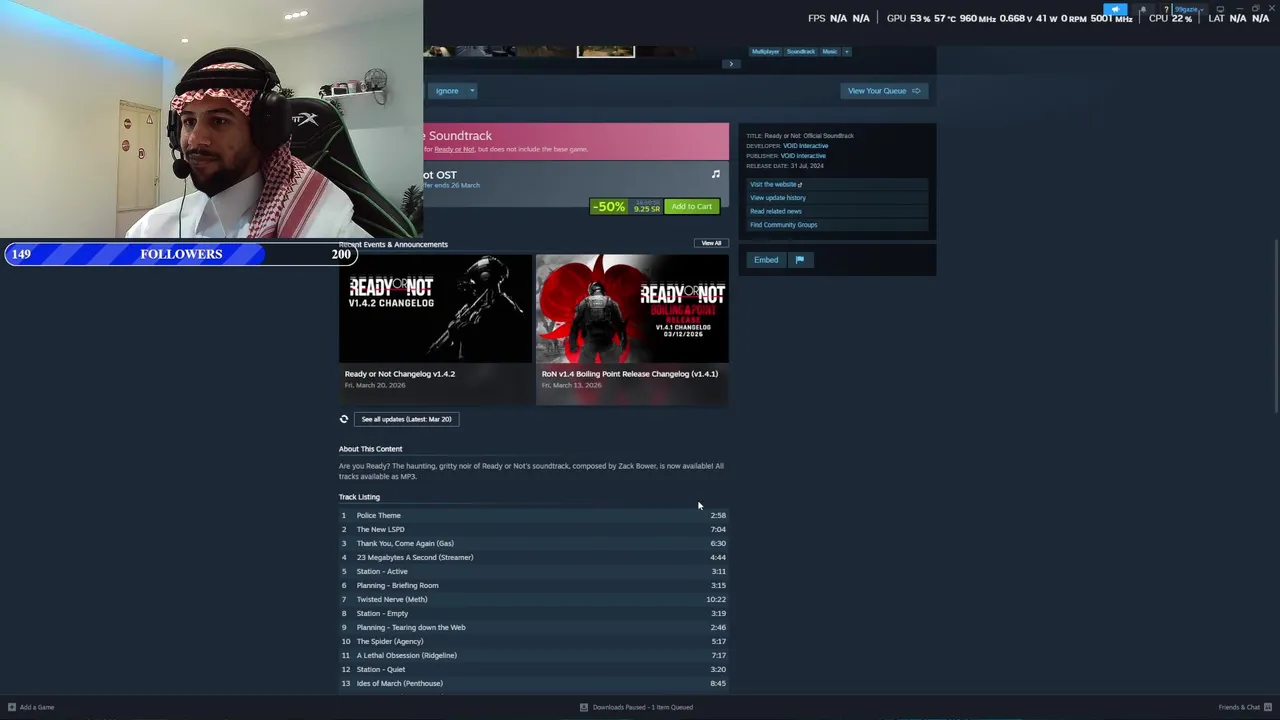Open Visit the website link

point(773,184)
